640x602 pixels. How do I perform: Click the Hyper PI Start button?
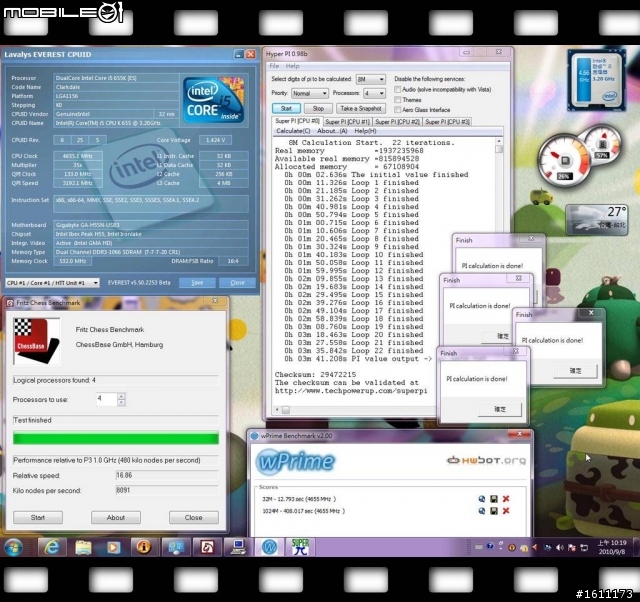[x=286, y=109]
